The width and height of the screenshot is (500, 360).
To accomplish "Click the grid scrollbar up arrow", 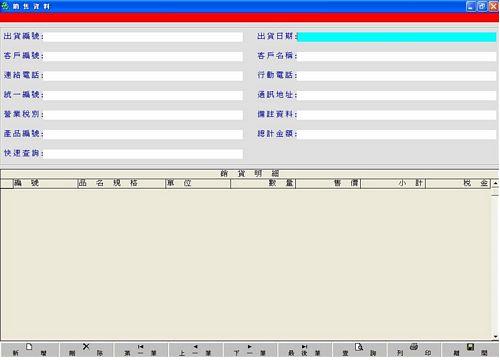I will point(495,183).
